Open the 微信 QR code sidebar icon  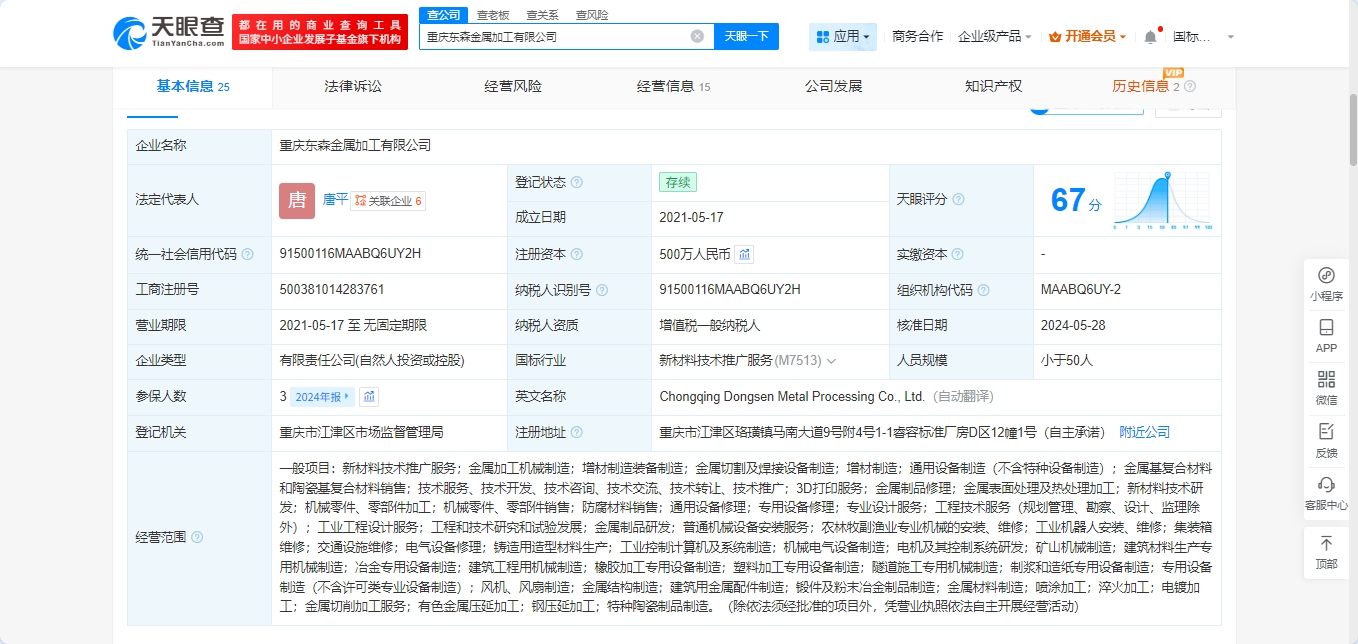tap(1326, 387)
